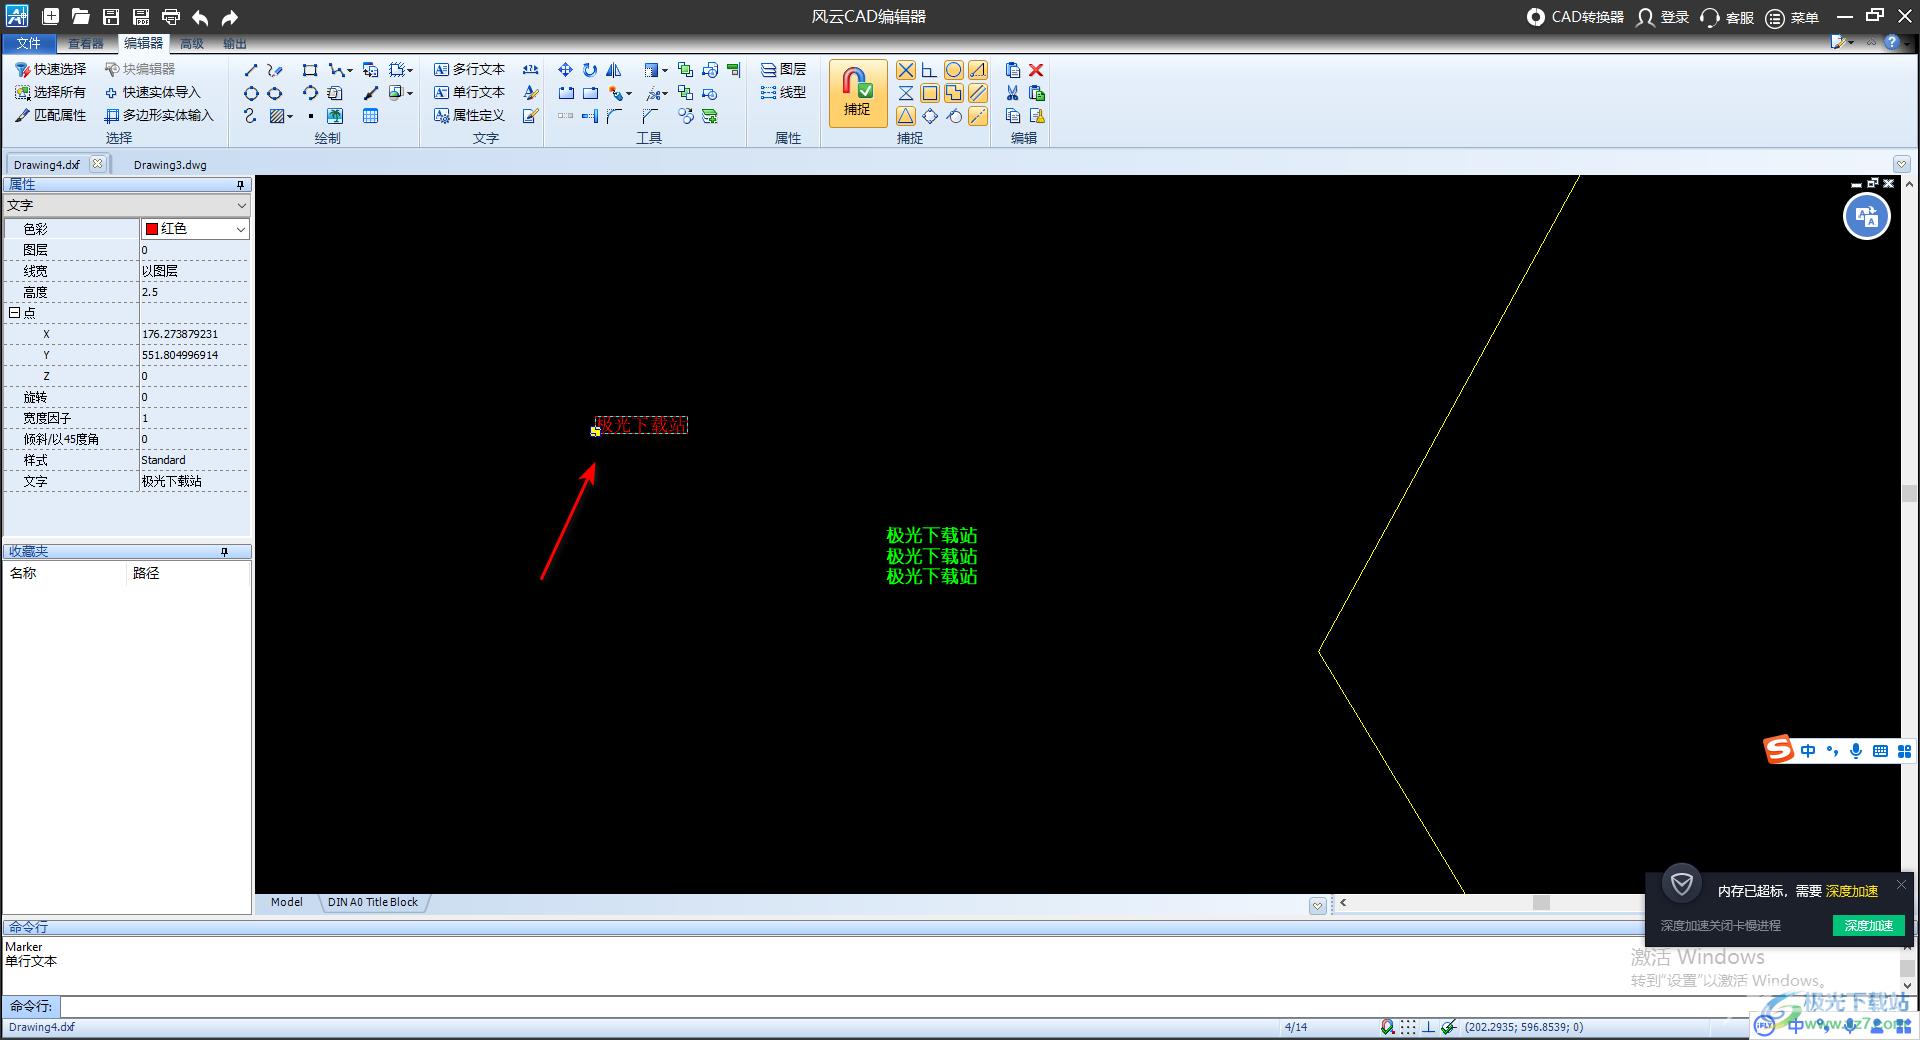Viewport: 1920px width, 1040px height.
Task: Click the 命令行 command input field
Action: (x=980, y=1006)
